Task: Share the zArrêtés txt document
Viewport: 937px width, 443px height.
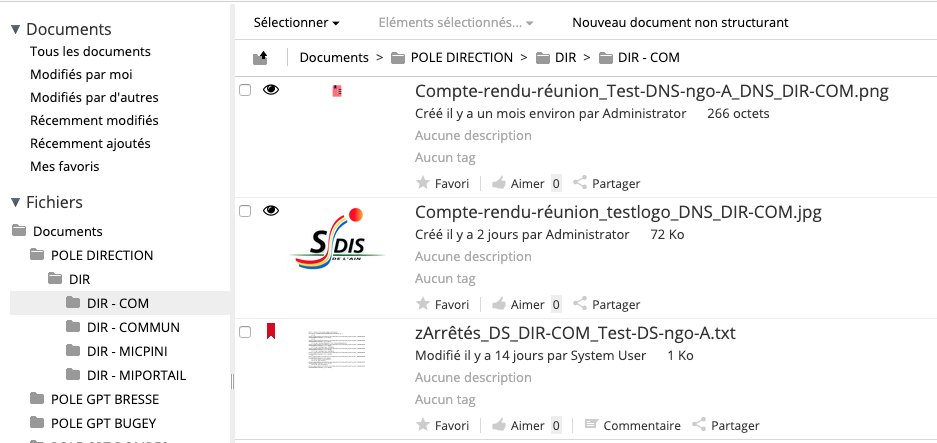Action: click(x=725, y=425)
